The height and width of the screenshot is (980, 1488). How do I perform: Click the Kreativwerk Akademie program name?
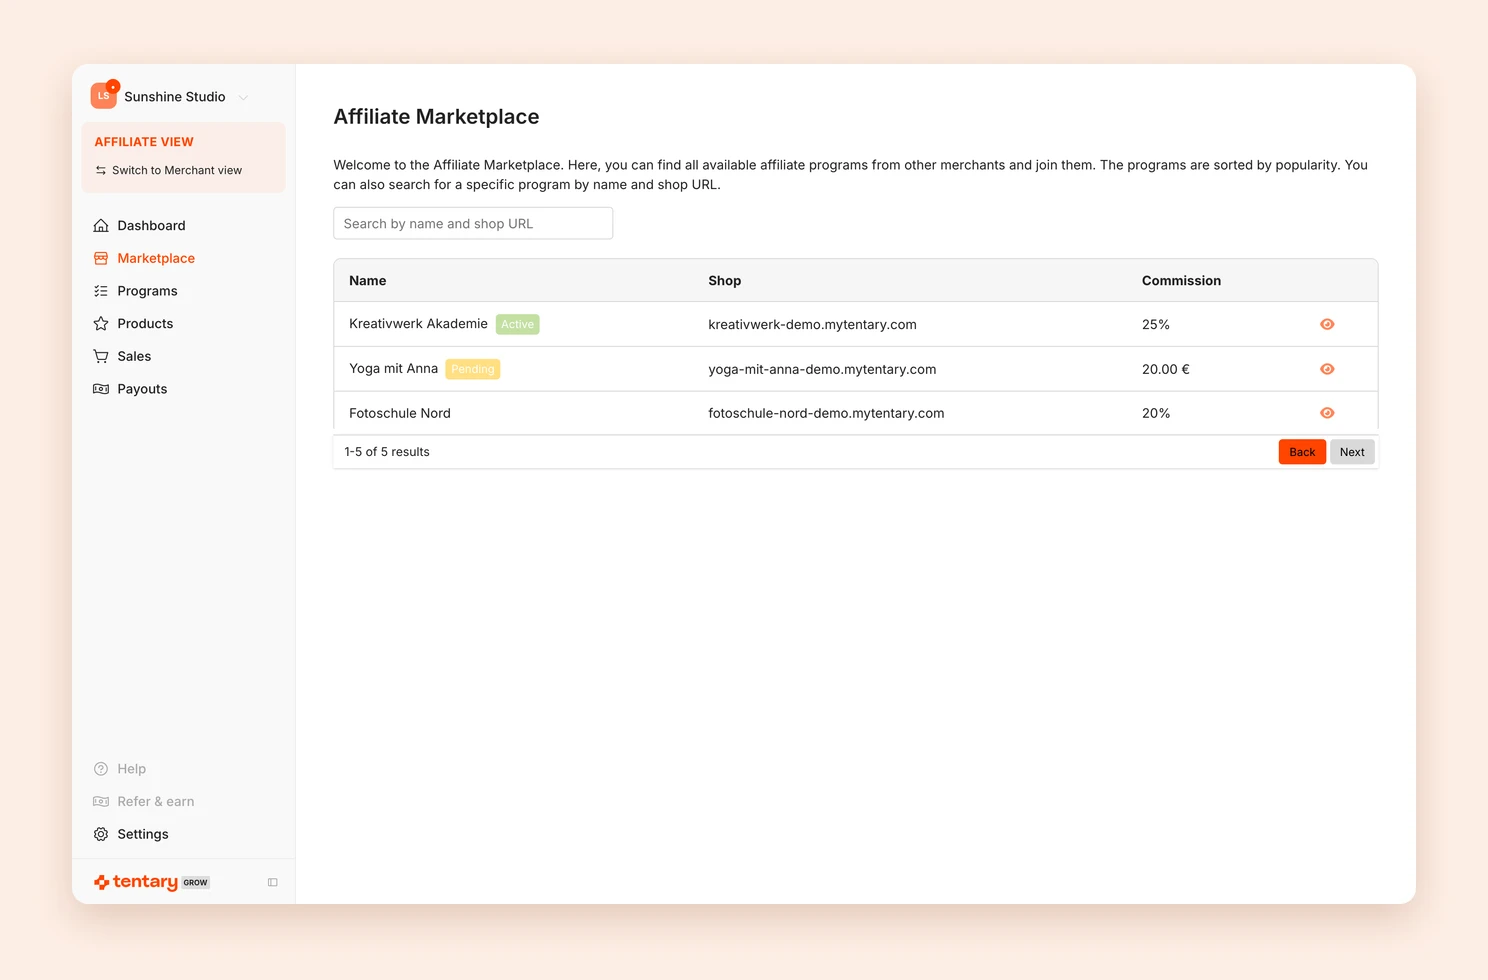click(418, 324)
